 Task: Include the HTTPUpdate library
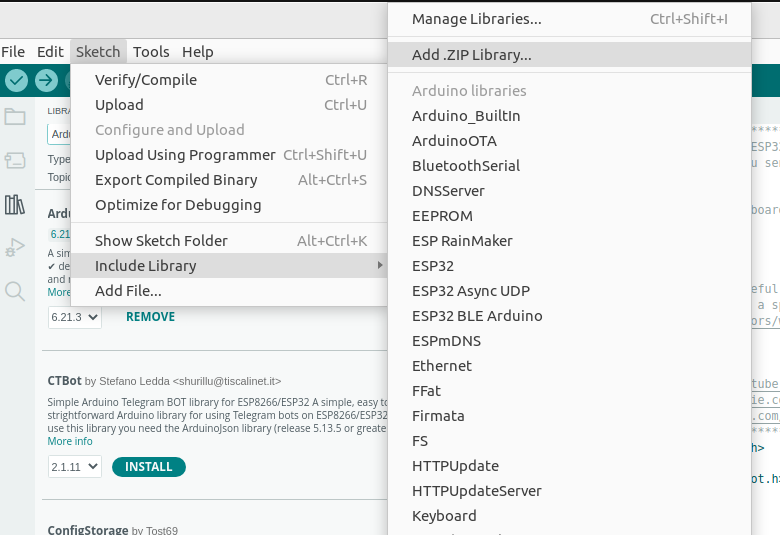tap(570, 466)
